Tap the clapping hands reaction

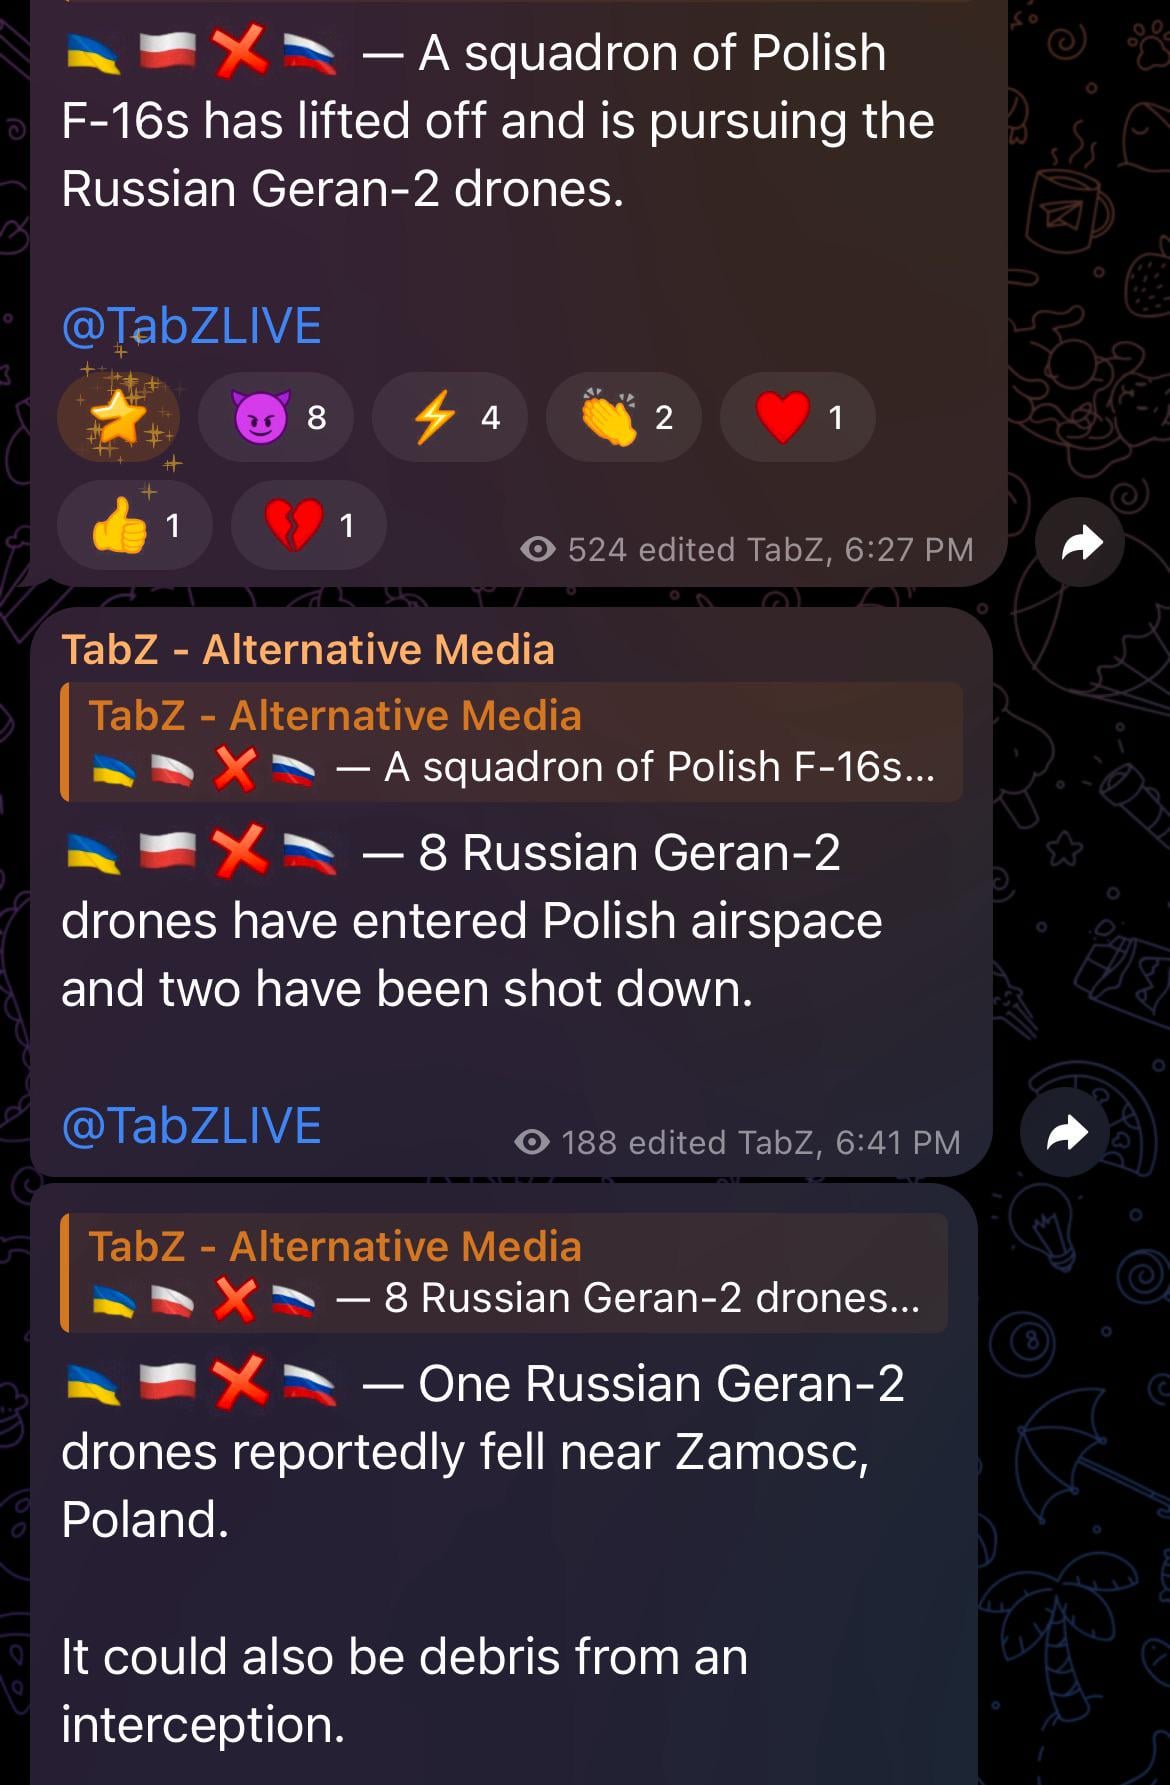(624, 417)
